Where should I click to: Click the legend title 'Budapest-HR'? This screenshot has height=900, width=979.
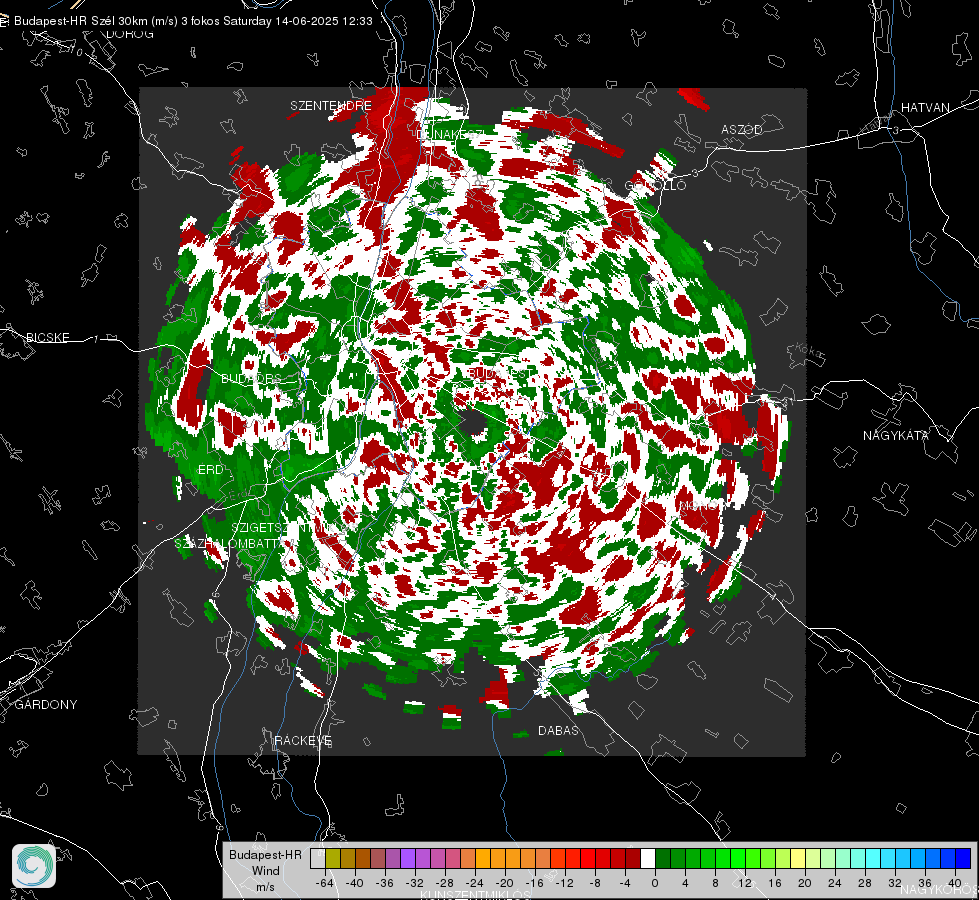[x=265, y=854]
